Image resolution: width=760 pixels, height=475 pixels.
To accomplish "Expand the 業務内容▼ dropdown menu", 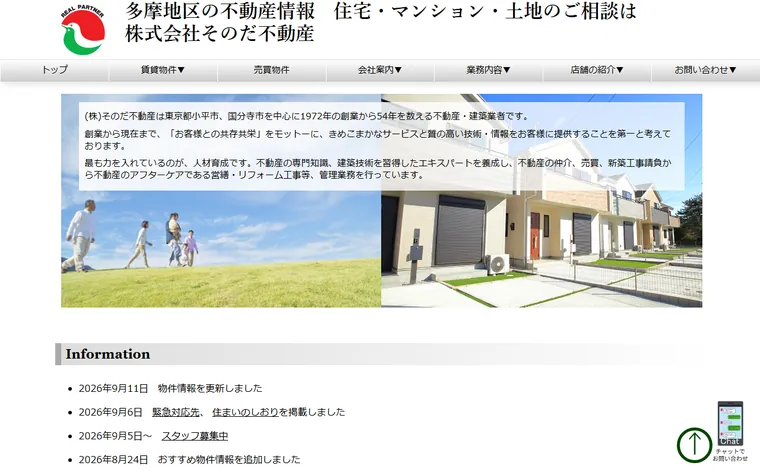I will [489, 70].
